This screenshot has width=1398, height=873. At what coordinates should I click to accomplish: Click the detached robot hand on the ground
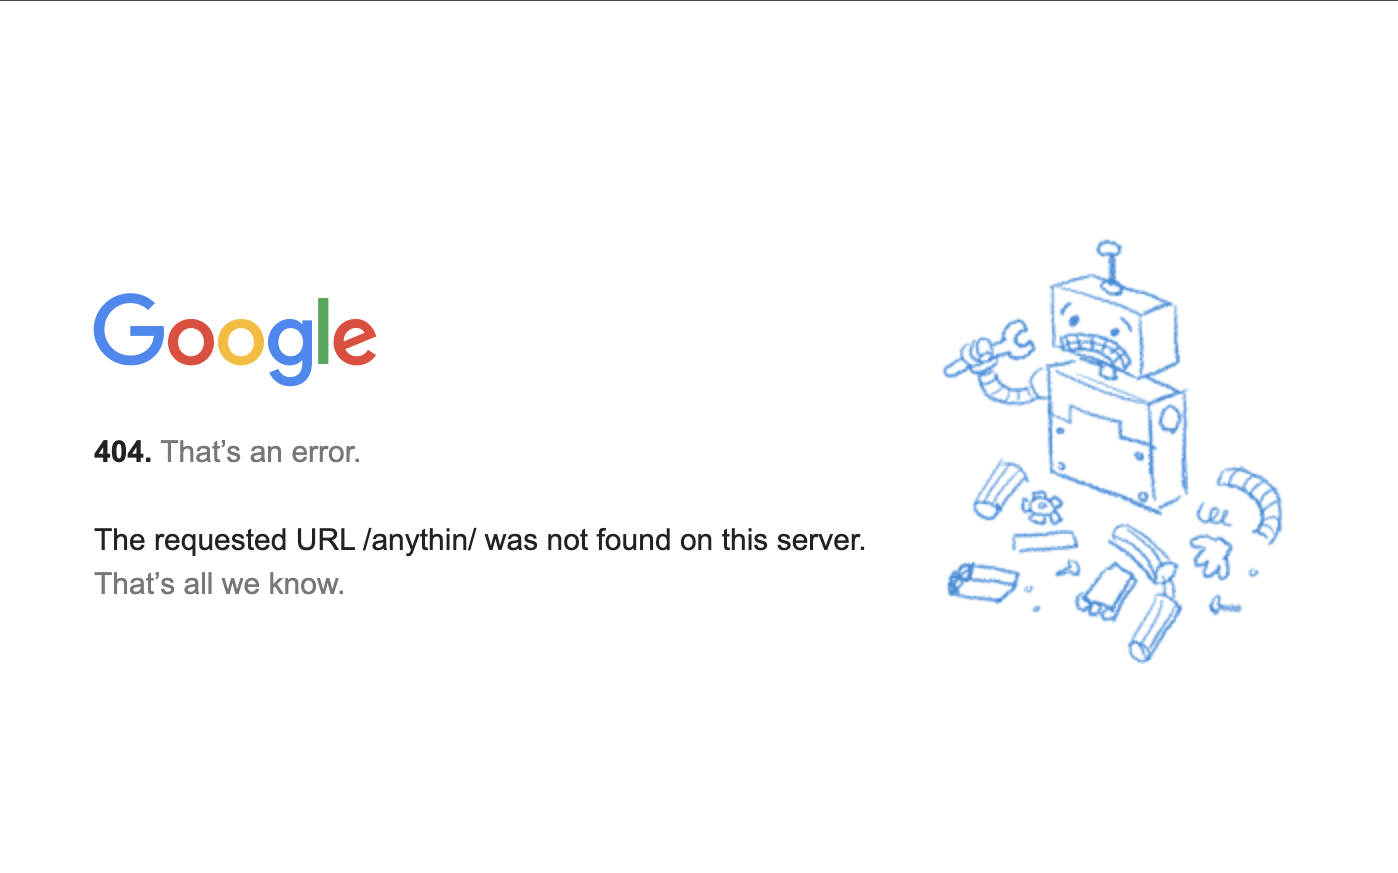[x=1211, y=555]
